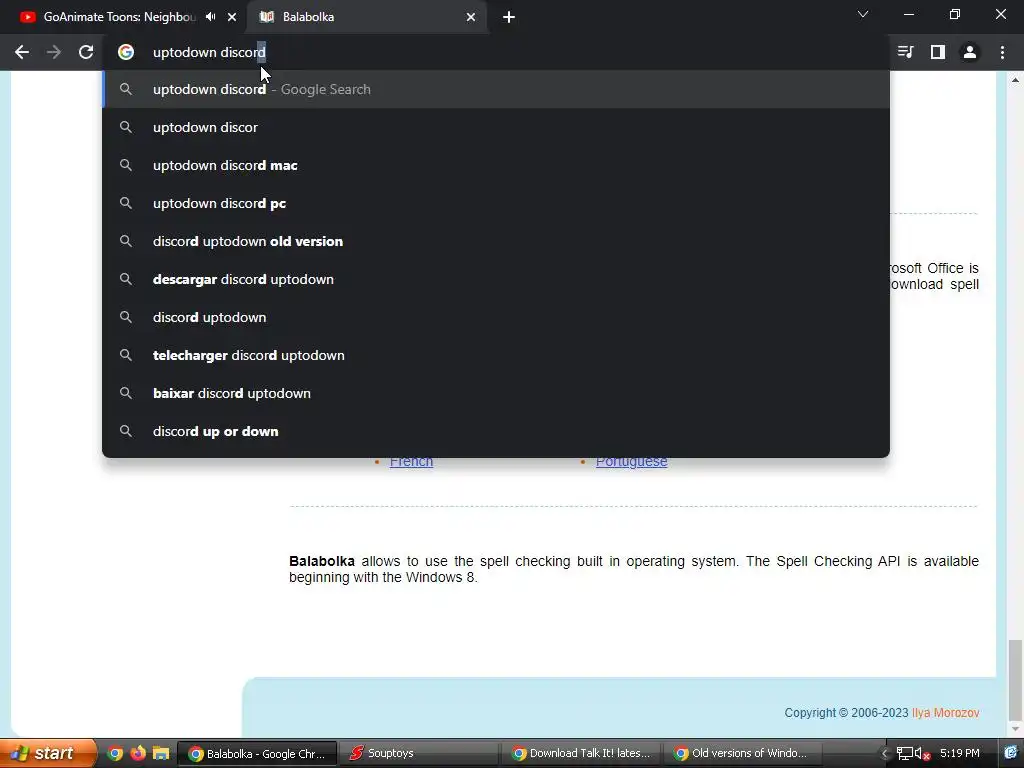Select 'telecharger discord uptodown' suggestion
The height and width of the screenshot is (768, 1024).
496,355
